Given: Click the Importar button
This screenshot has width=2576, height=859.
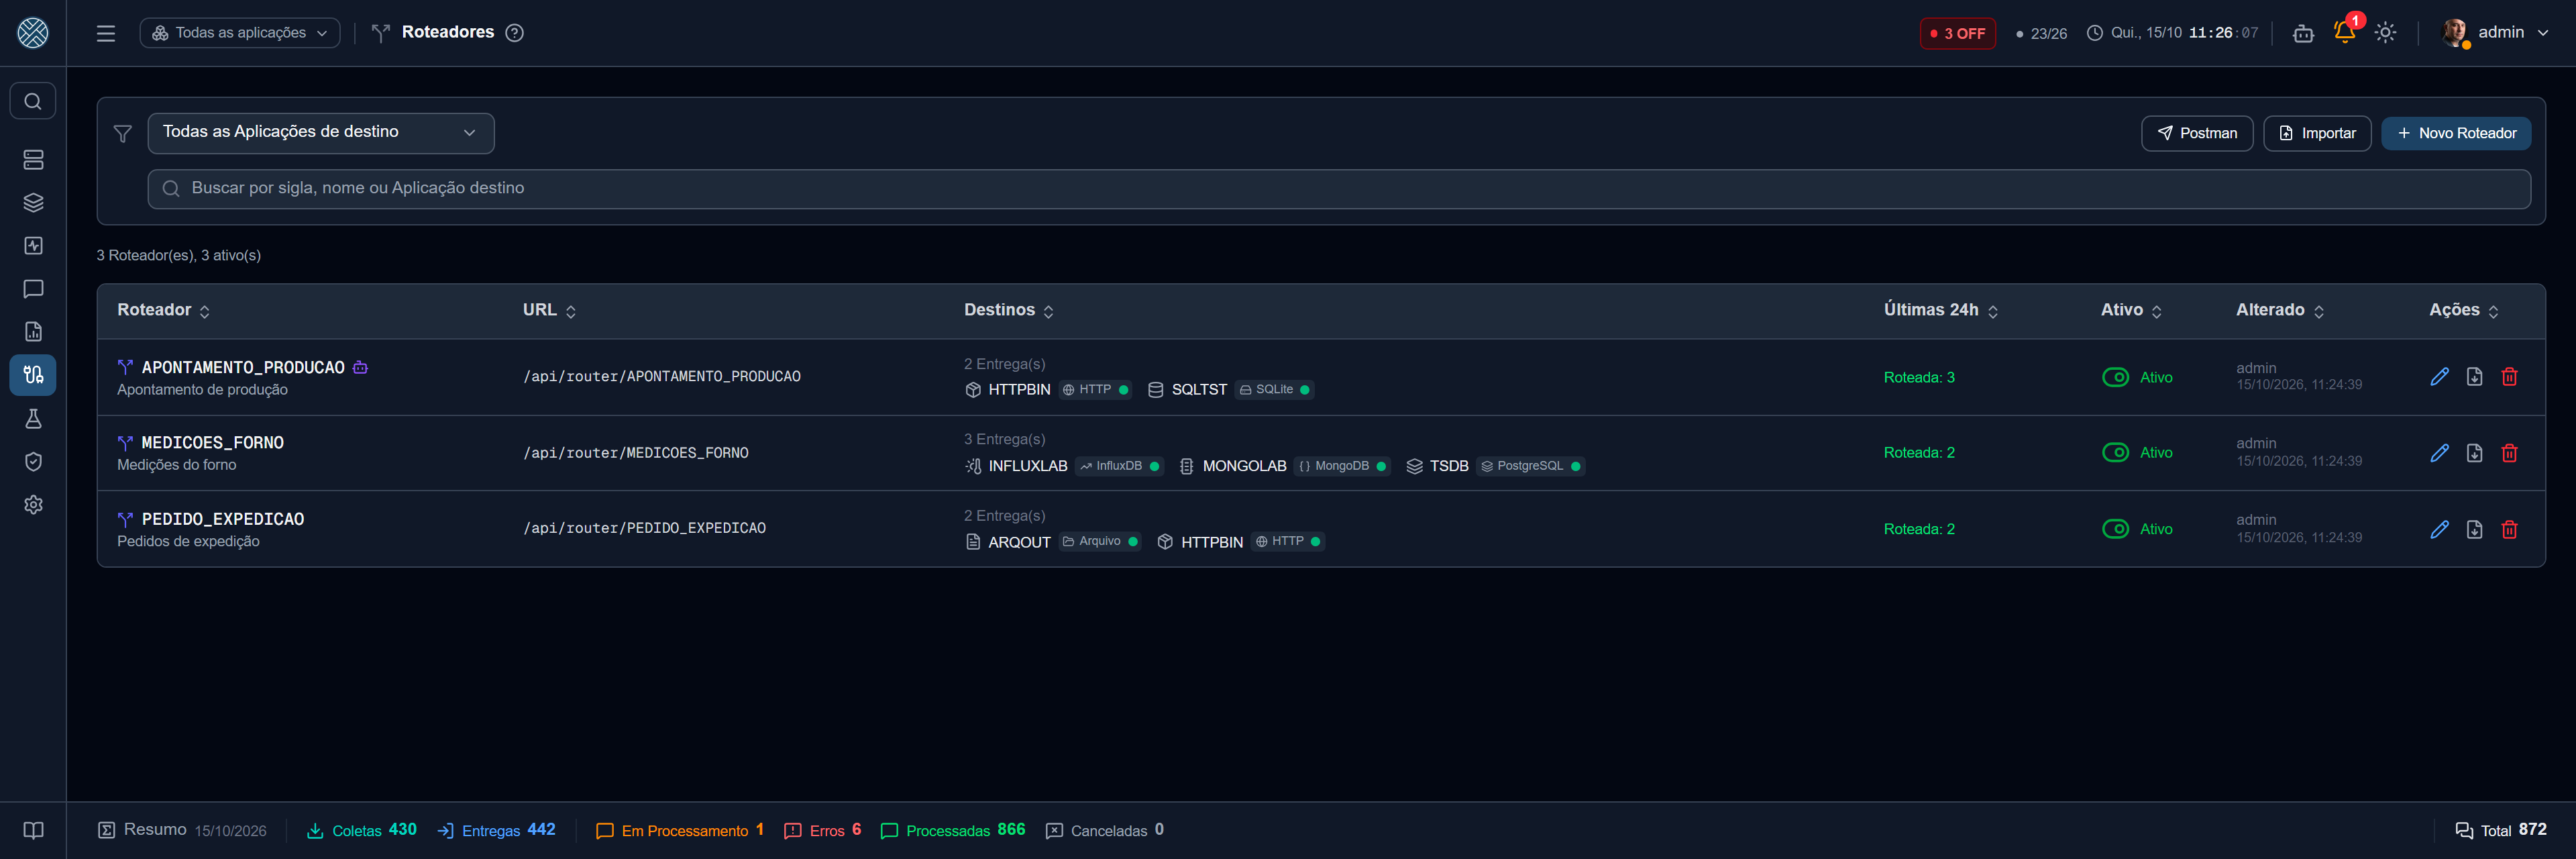Looking at the screenshot, I should 2317,134.
